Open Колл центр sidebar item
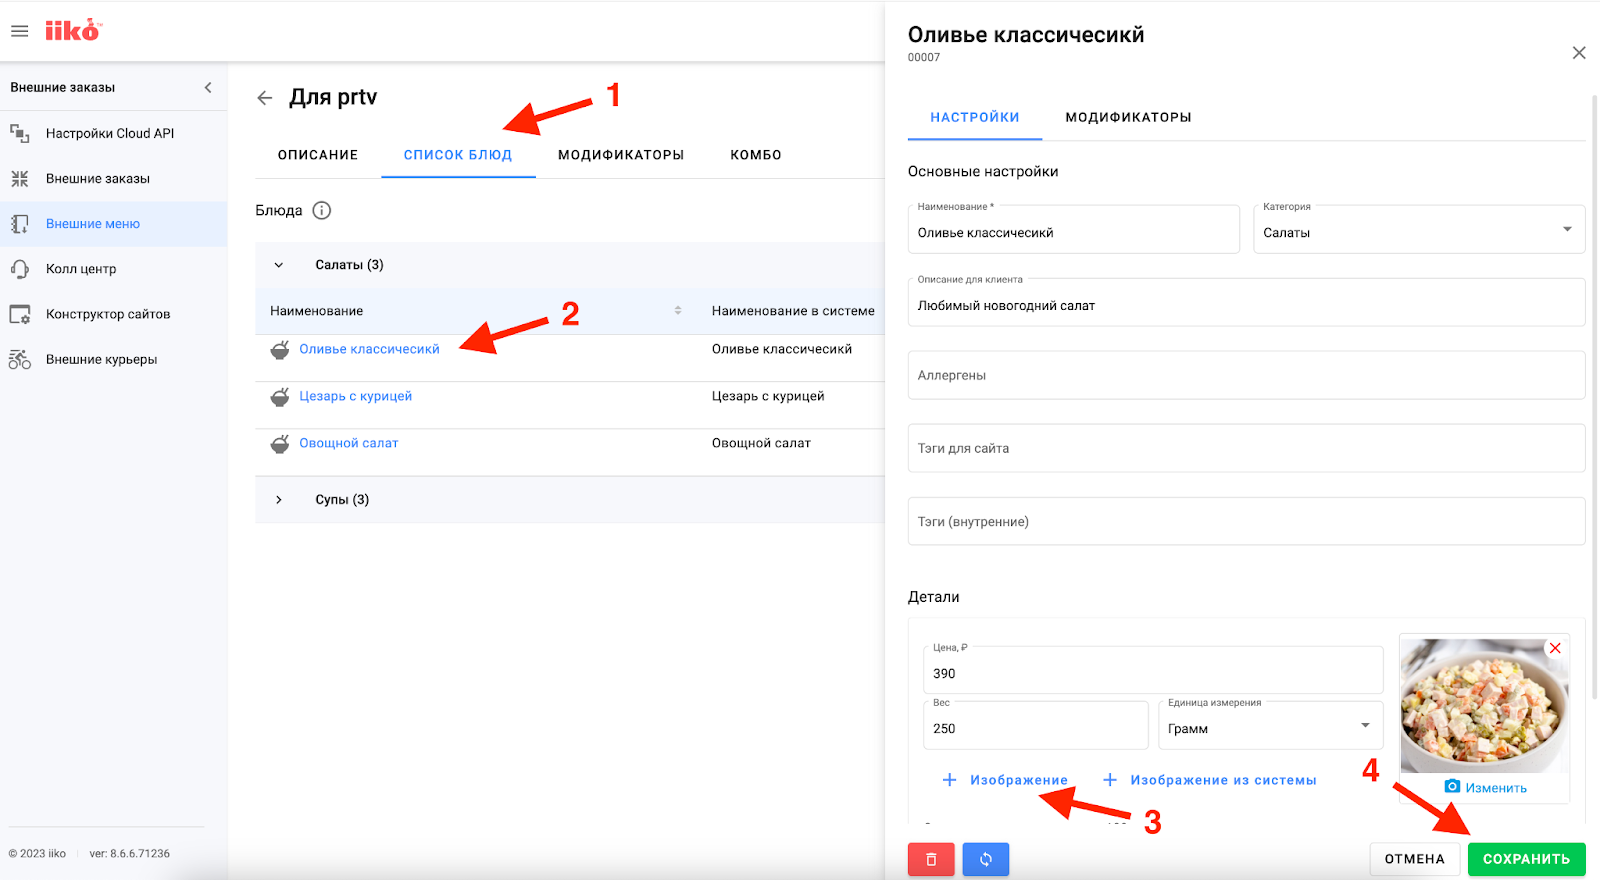 [x=114, y=269]
